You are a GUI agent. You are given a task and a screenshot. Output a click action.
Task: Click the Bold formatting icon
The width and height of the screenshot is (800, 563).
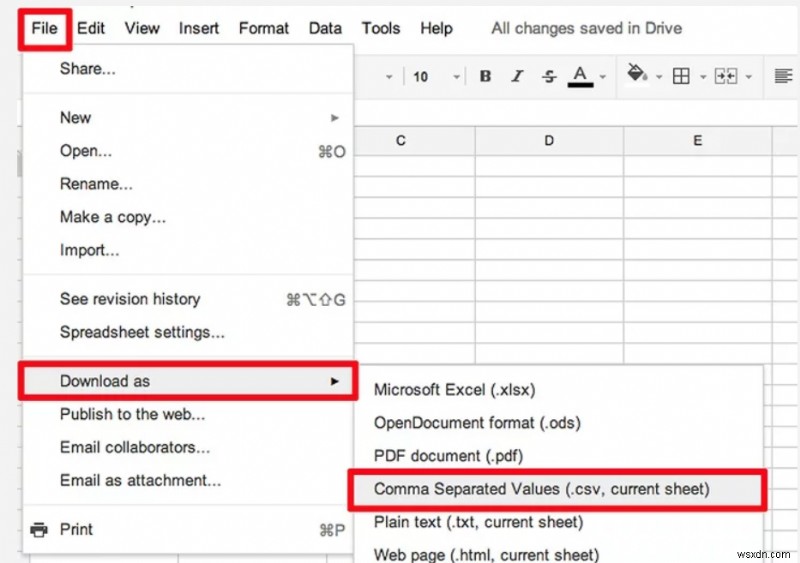click(485, 77)
